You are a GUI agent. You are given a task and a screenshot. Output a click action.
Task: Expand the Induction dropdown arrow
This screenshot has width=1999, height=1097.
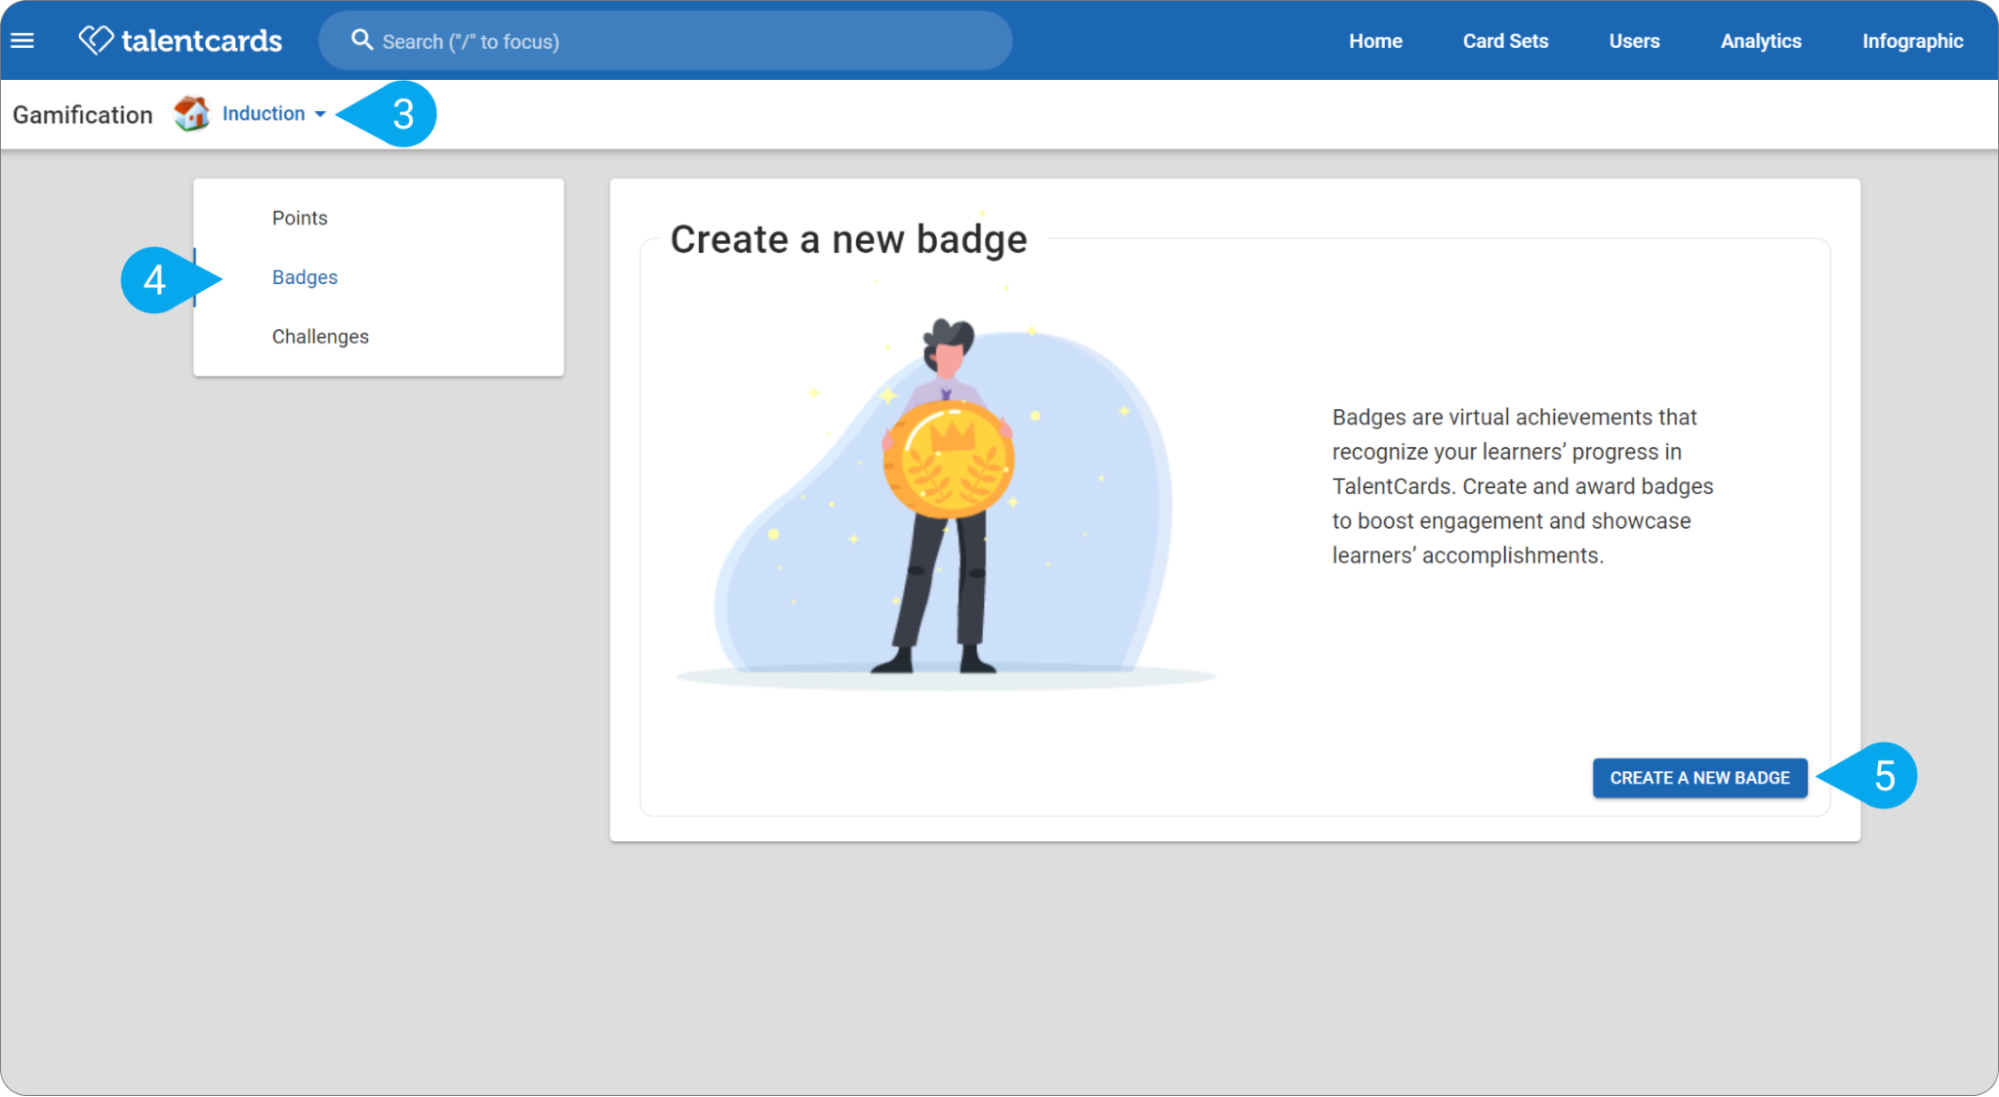click(x=320, y=114)
